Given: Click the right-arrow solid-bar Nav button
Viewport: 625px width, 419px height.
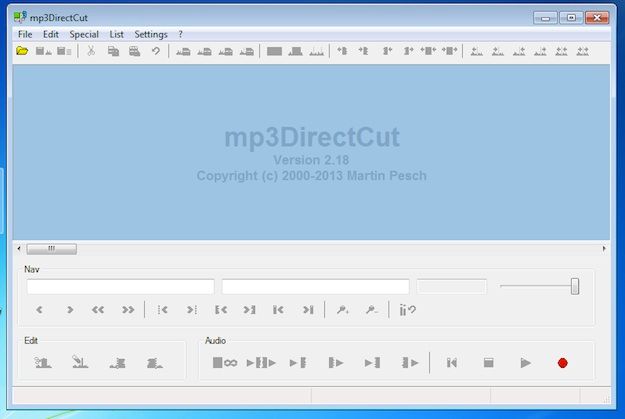Looking at the screenshot, I should tap(308, 310).
